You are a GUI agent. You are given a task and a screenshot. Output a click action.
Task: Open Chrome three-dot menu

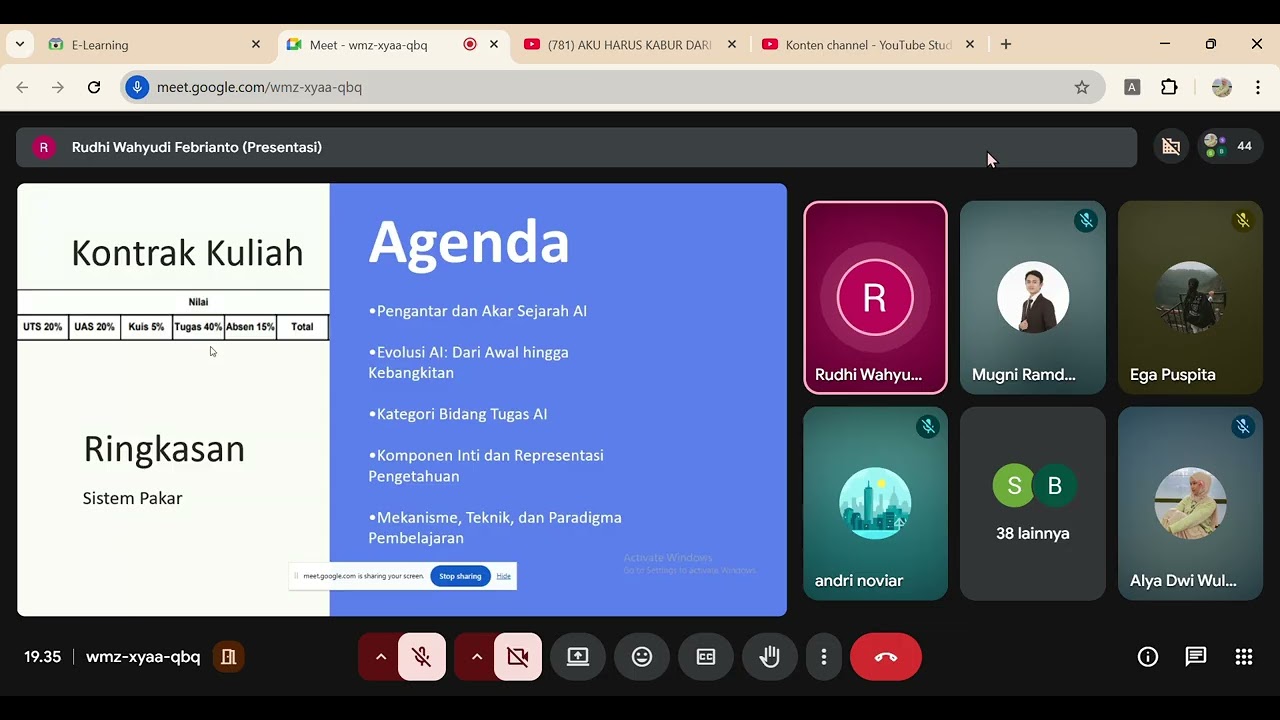point(1258,87)
